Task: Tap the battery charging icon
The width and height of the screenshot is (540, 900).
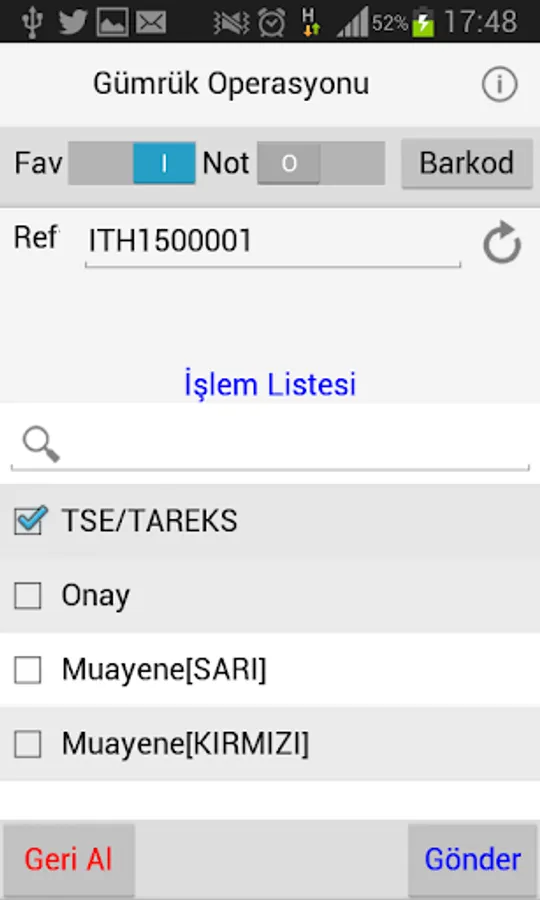Action: pyautogui.click(x=424, y=22)
